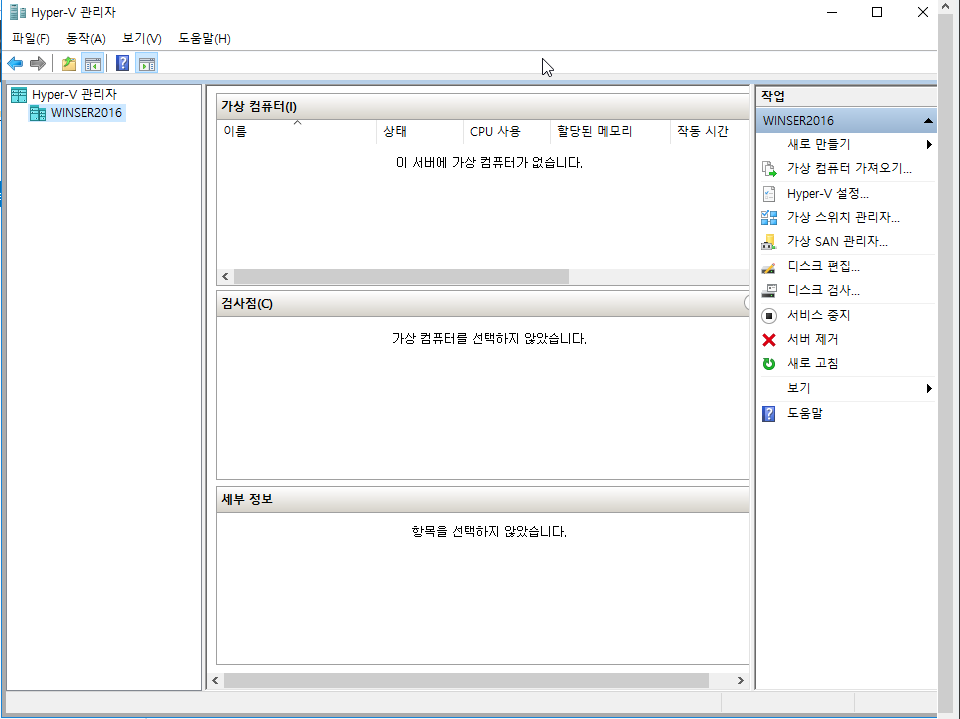Open 가상 스위치 관리자... action
The width and height of the screenshot is (960, 719).
[843, 217]
